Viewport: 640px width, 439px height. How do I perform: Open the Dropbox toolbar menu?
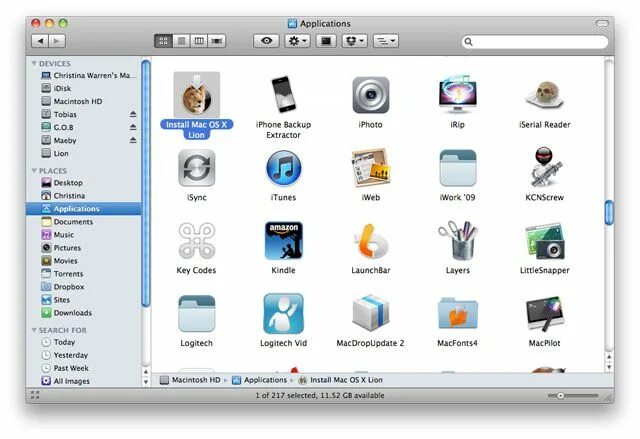tap(354, 41)
